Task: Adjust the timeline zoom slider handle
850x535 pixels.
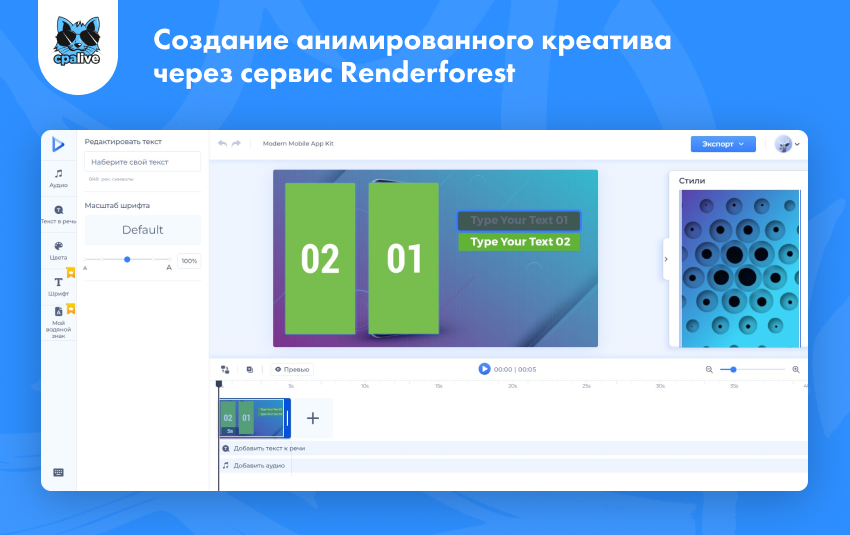Action: 733,369
